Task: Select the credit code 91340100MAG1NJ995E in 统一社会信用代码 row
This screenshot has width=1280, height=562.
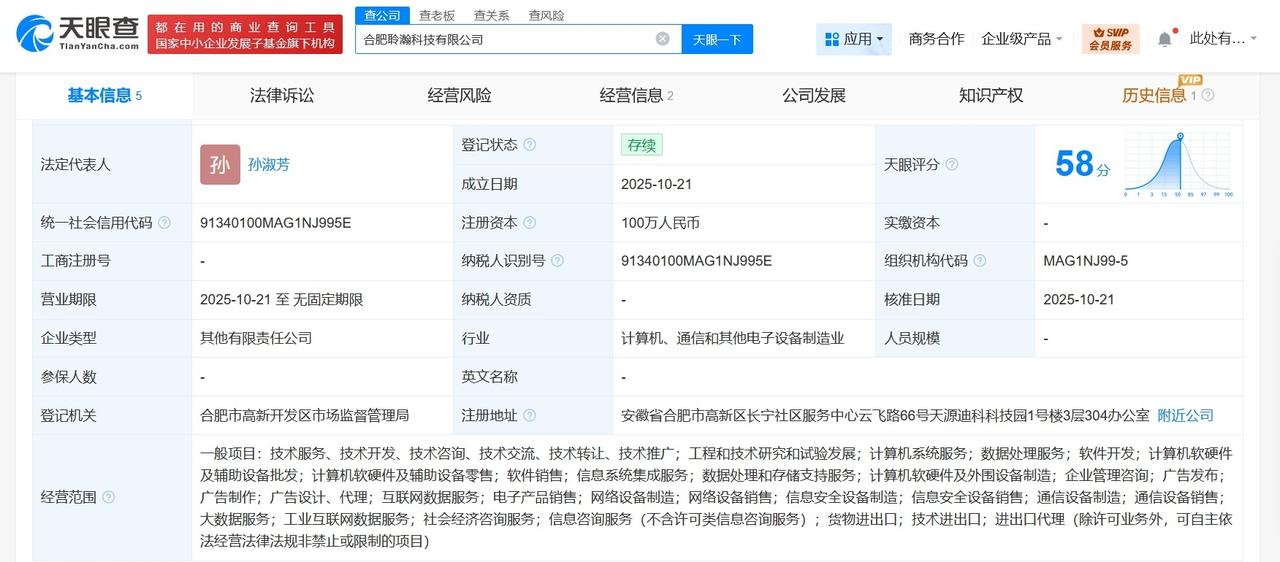Action: click(276, 223)
